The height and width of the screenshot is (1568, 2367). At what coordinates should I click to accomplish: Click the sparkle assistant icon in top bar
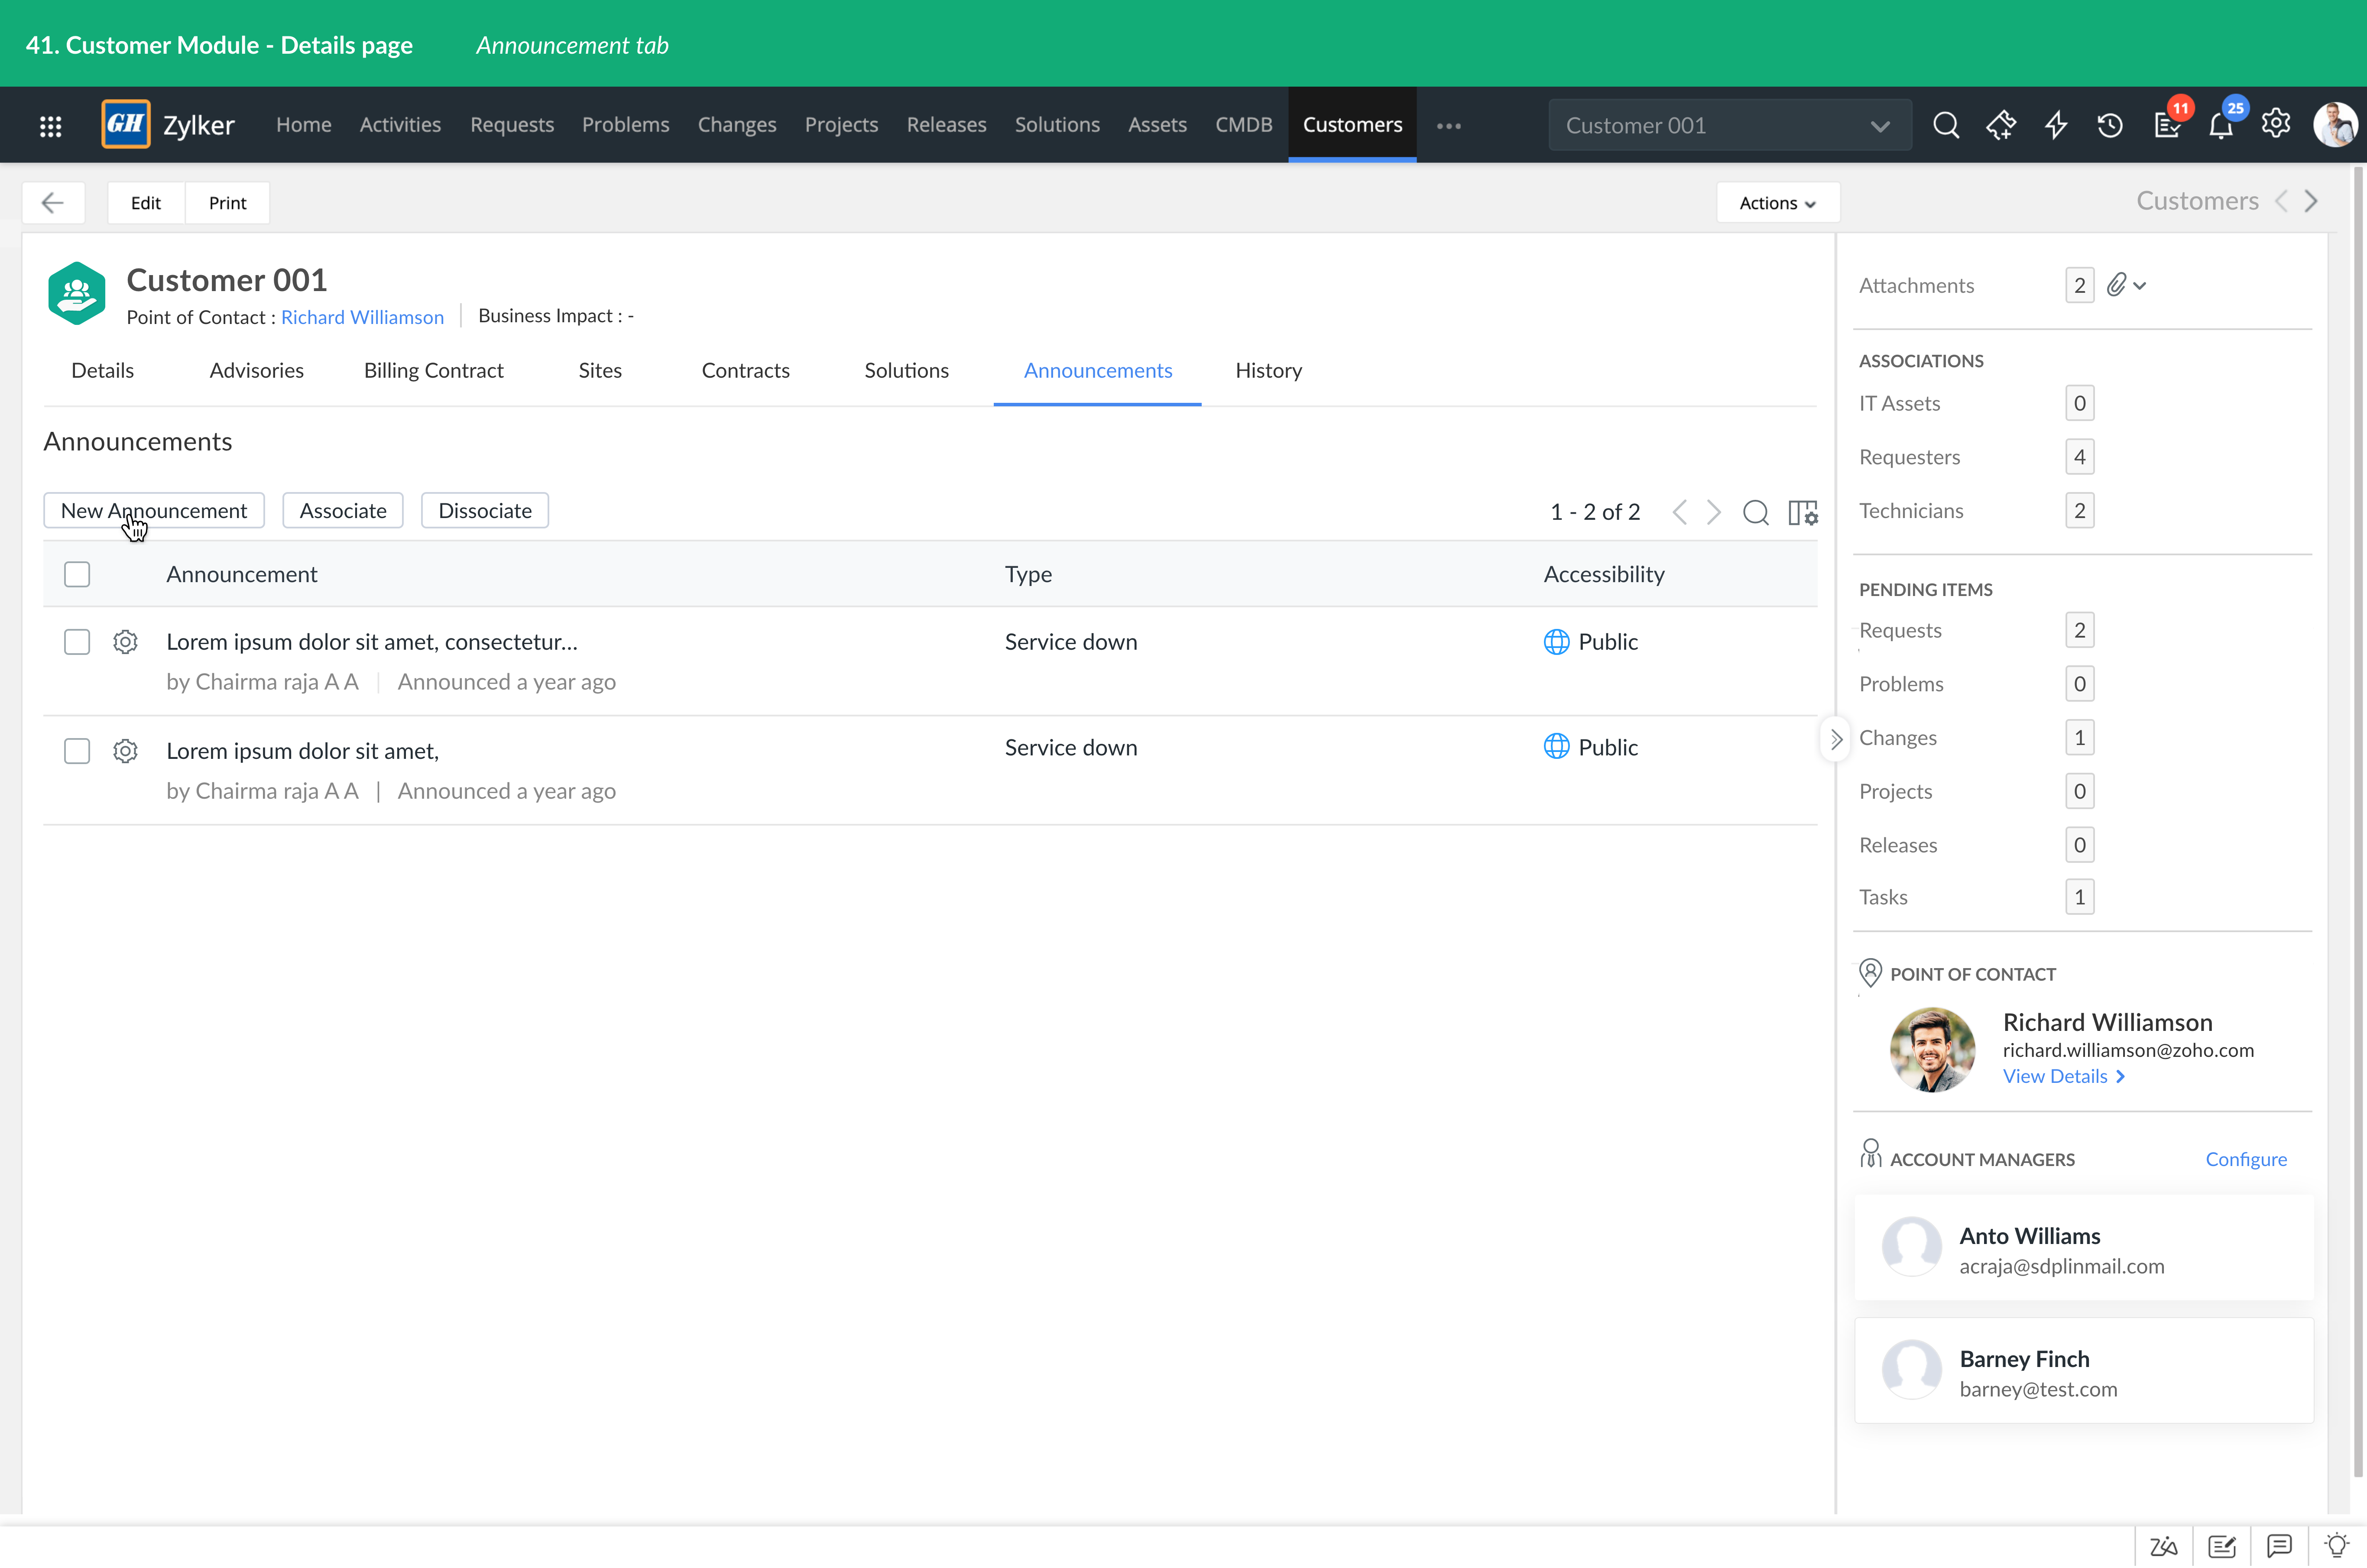2001,125
